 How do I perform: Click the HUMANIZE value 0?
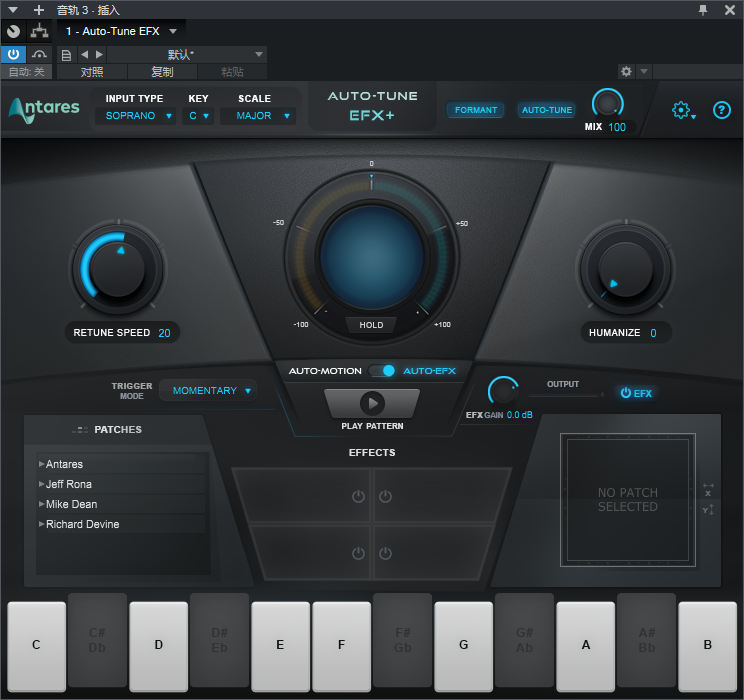[x=653, y=333]
